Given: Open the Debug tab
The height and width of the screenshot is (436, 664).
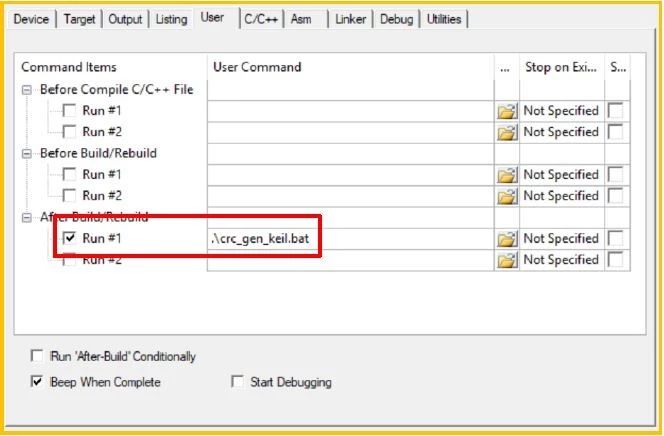Looking at the screenshot, I should tap(396, 19).
